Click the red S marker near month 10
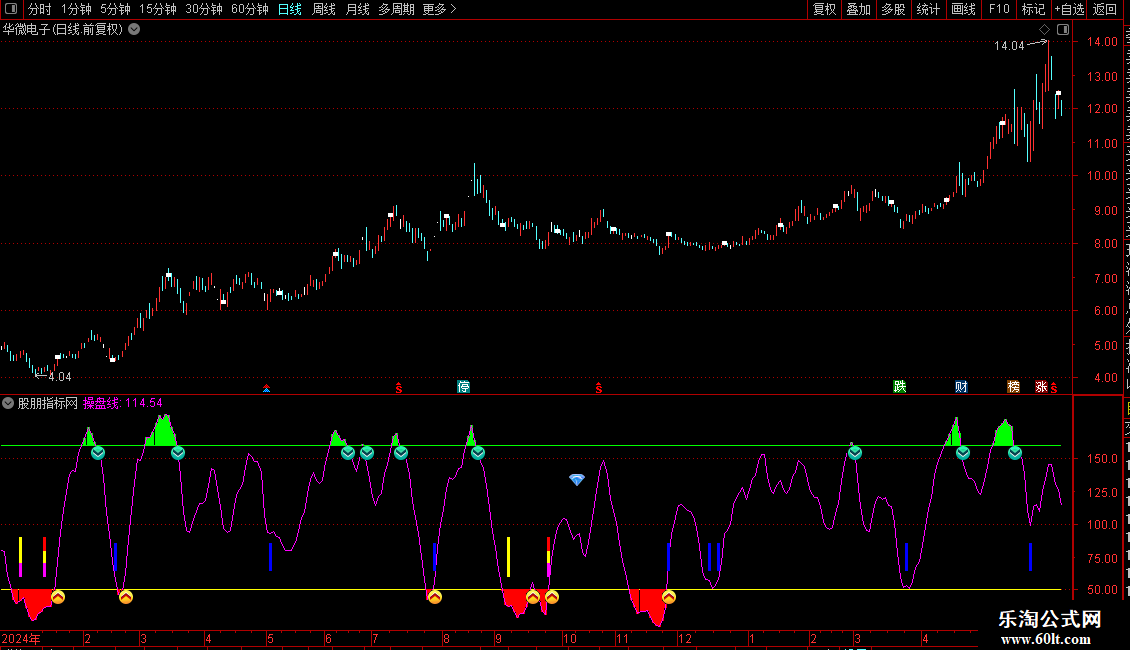This screenshot has width=1130, height=650. 599,388
